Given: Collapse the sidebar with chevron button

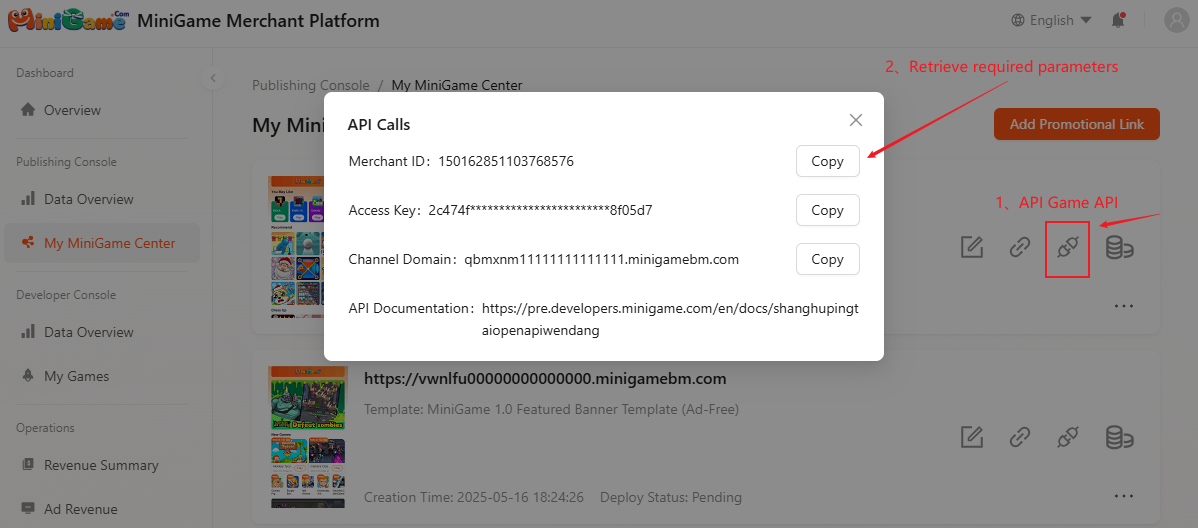Looking at the screenshot, I should 213,78.
